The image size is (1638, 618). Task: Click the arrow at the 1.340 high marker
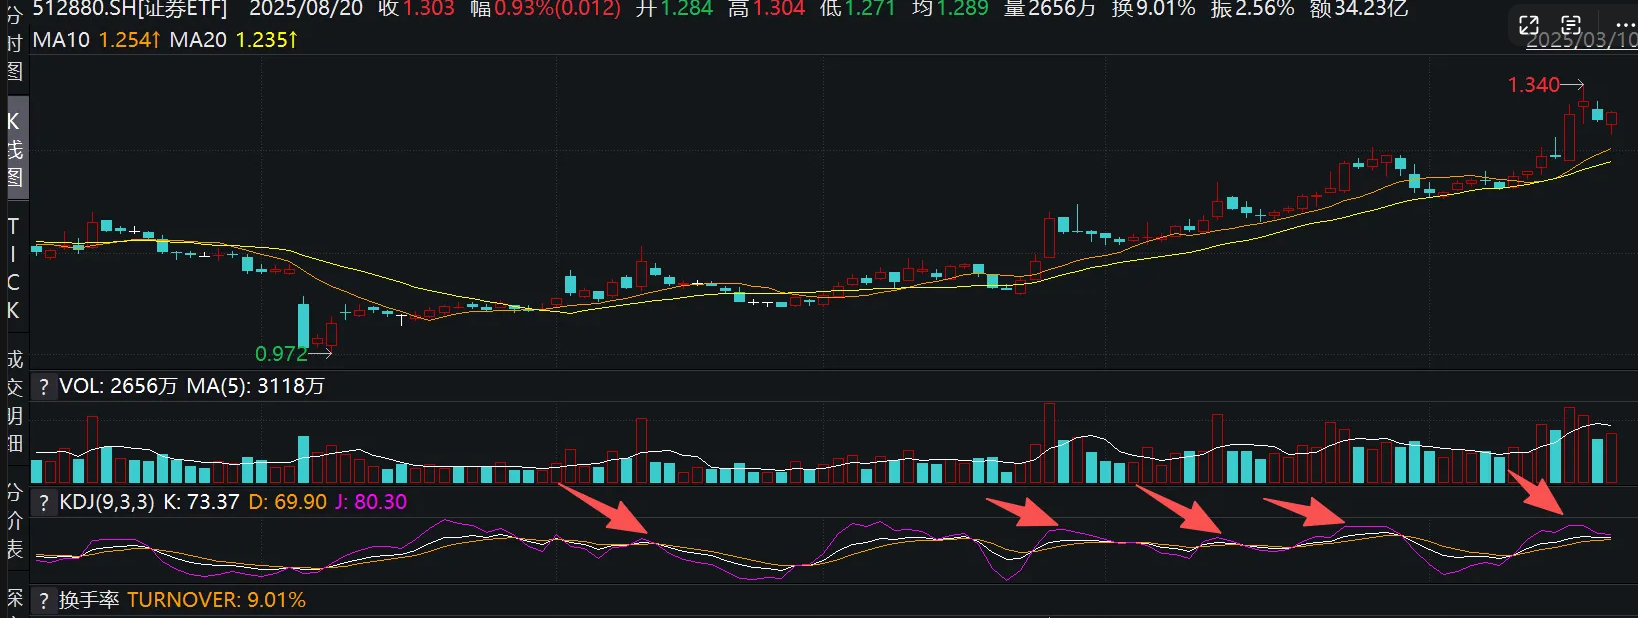tap(1573, 85)
